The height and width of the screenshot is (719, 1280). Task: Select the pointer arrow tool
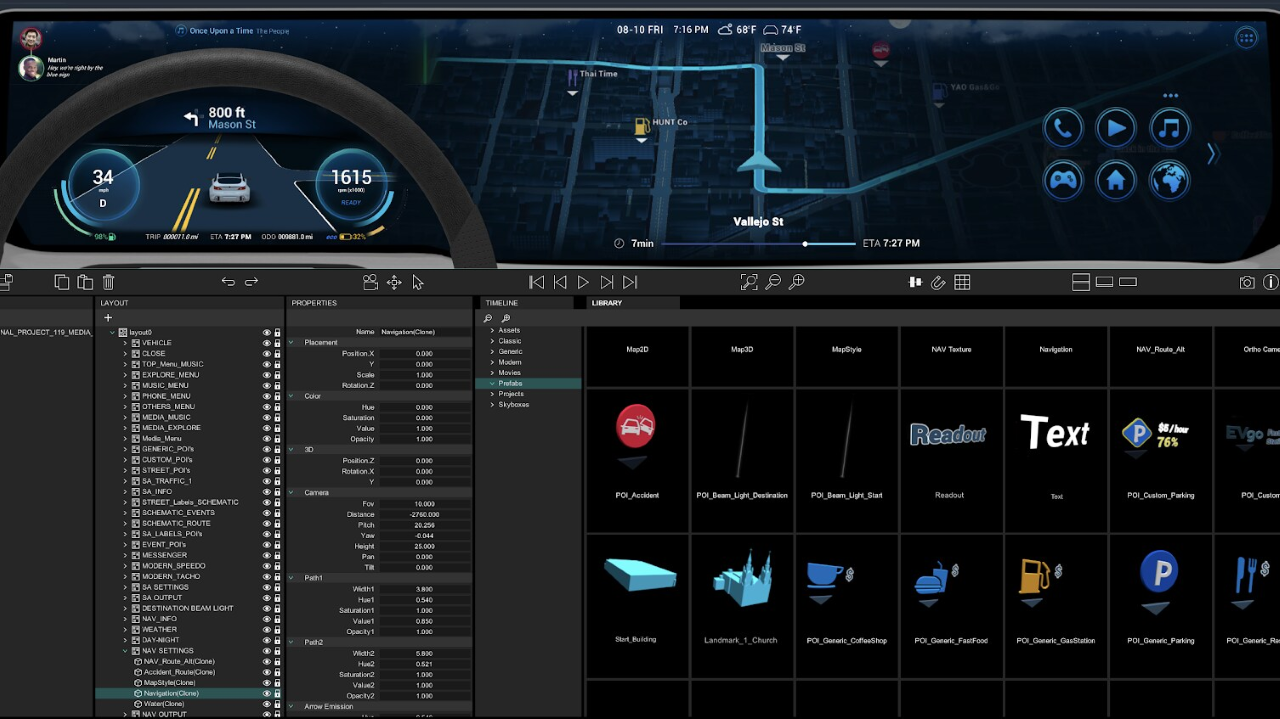[418, 283]
